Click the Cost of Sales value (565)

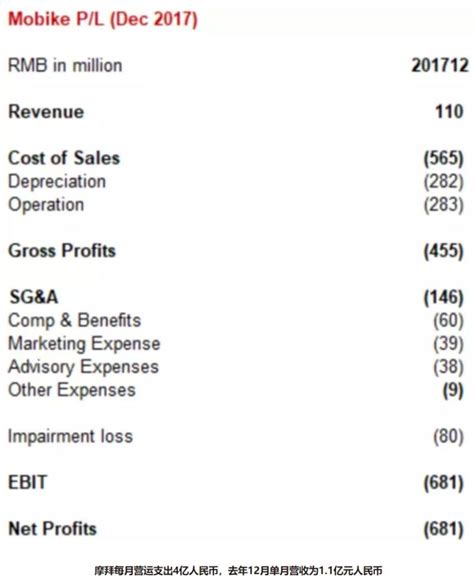coord(443,159)
